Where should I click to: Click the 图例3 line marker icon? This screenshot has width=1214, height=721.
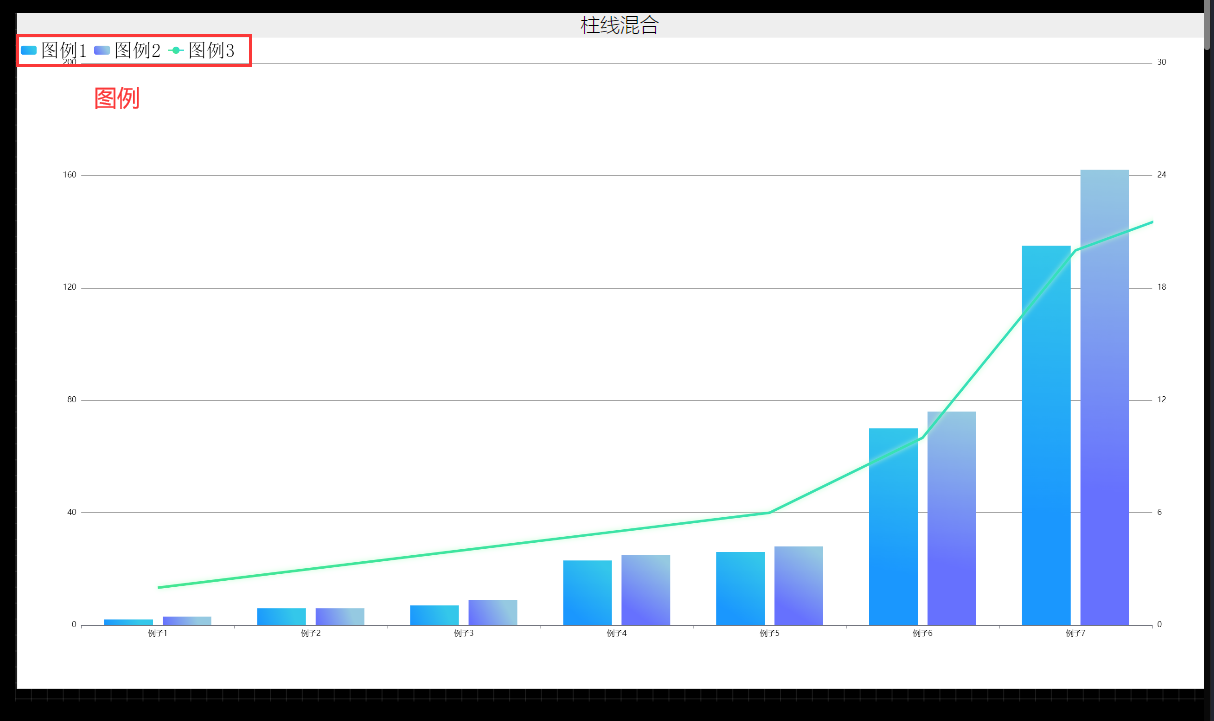pos(176,51)
